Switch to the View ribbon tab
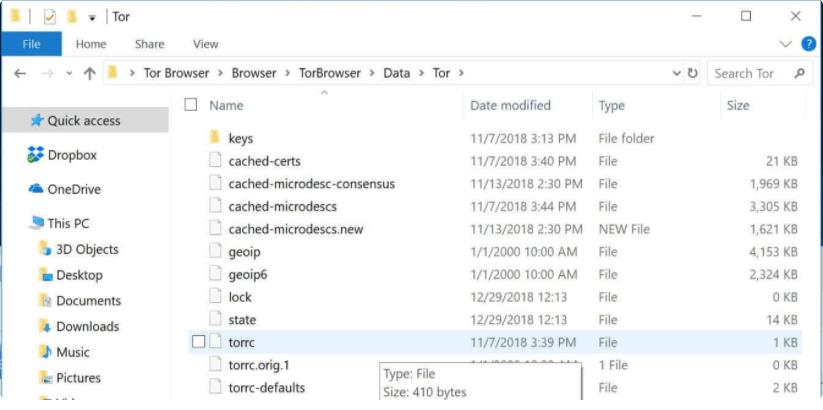 tap(205, 44)
